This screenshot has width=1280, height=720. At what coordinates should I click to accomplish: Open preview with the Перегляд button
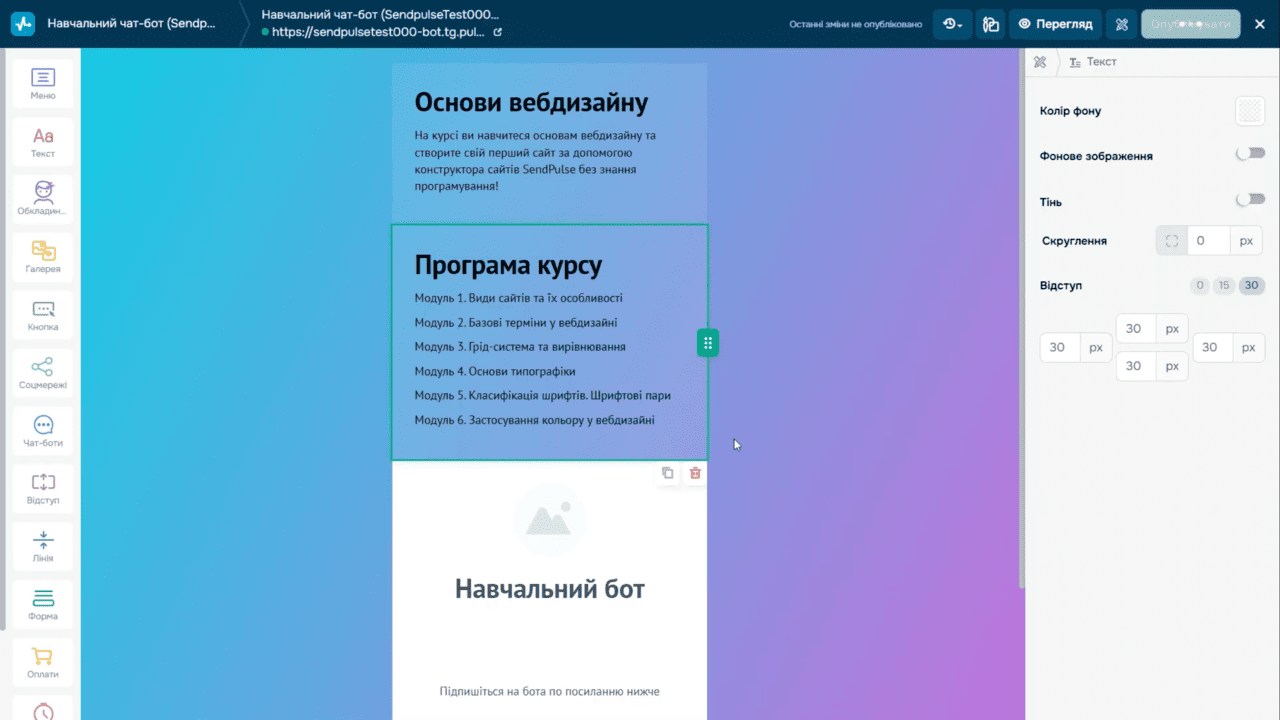coord(1055,23)
